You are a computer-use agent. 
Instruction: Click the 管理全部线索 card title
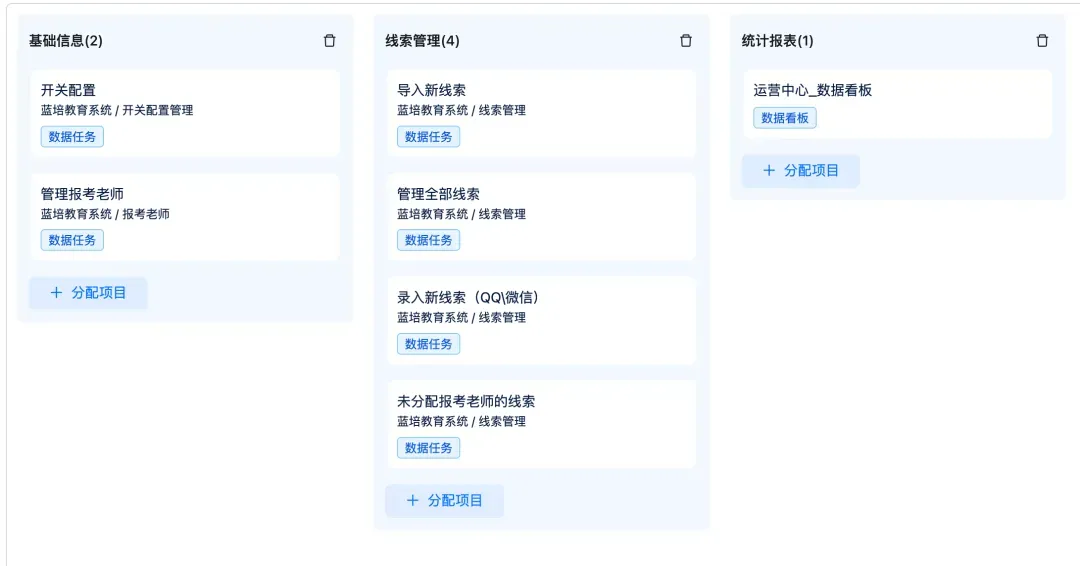coord(438,194)
